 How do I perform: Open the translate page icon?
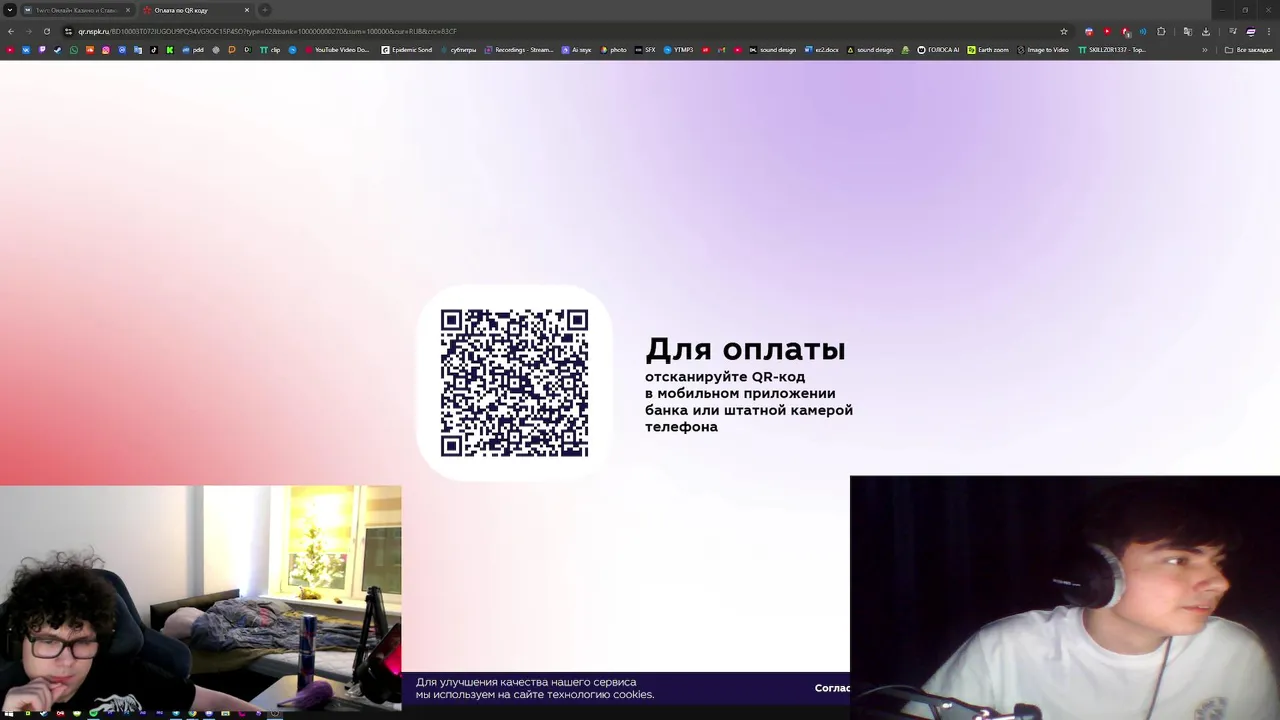pos(1188,31)
